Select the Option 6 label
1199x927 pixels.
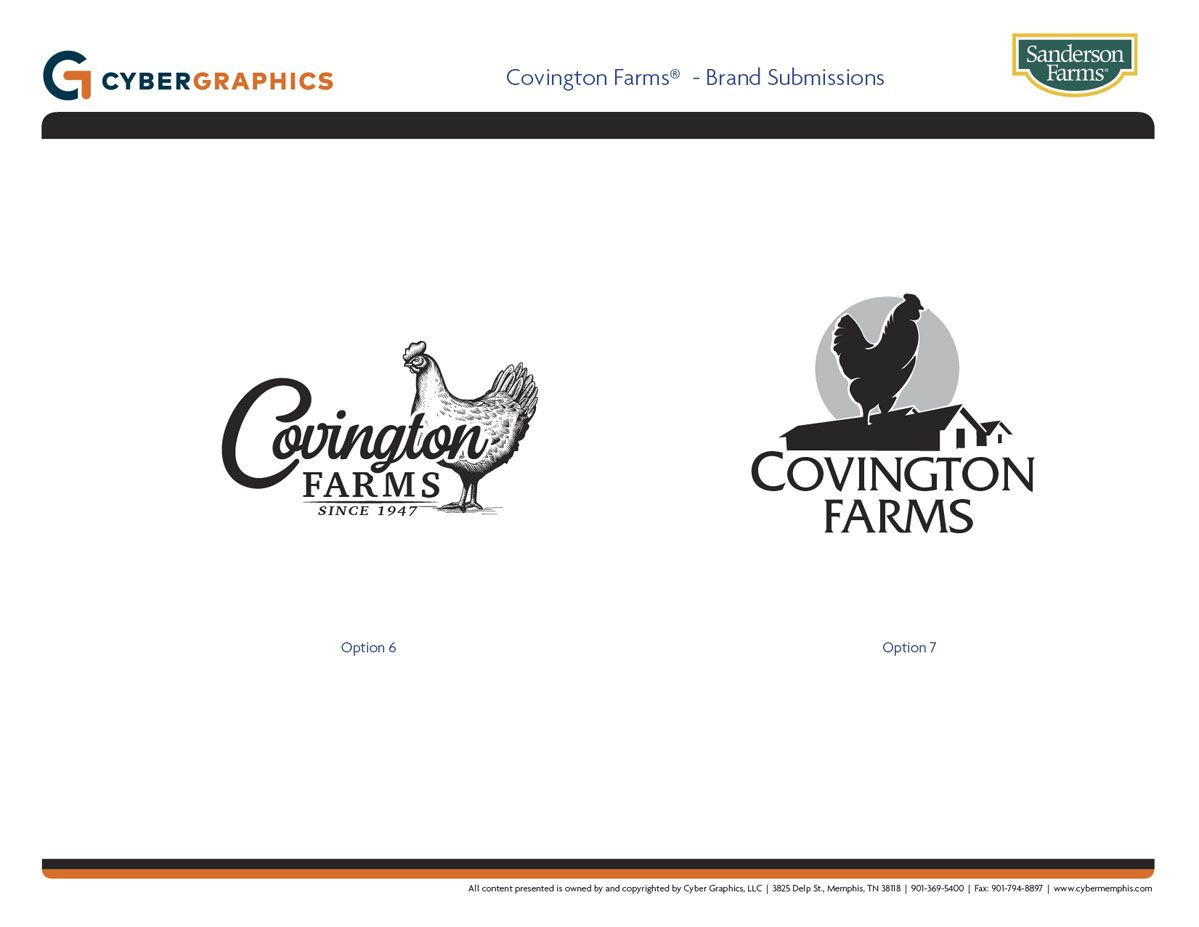368,648
